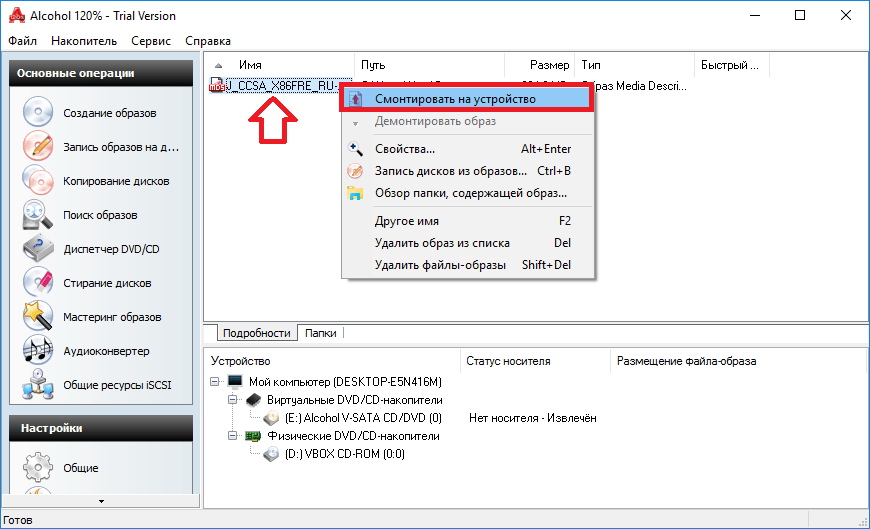Select the J_CCSA_X86FRE_RU image file name
Viewport: 870px width, 529px height.
pos(281,85)
